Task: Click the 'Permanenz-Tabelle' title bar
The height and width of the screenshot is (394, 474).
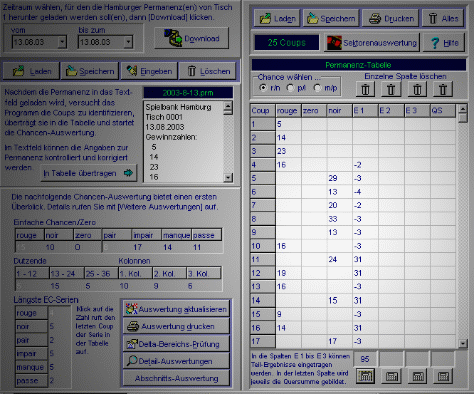Action: (x=359, y=65)
